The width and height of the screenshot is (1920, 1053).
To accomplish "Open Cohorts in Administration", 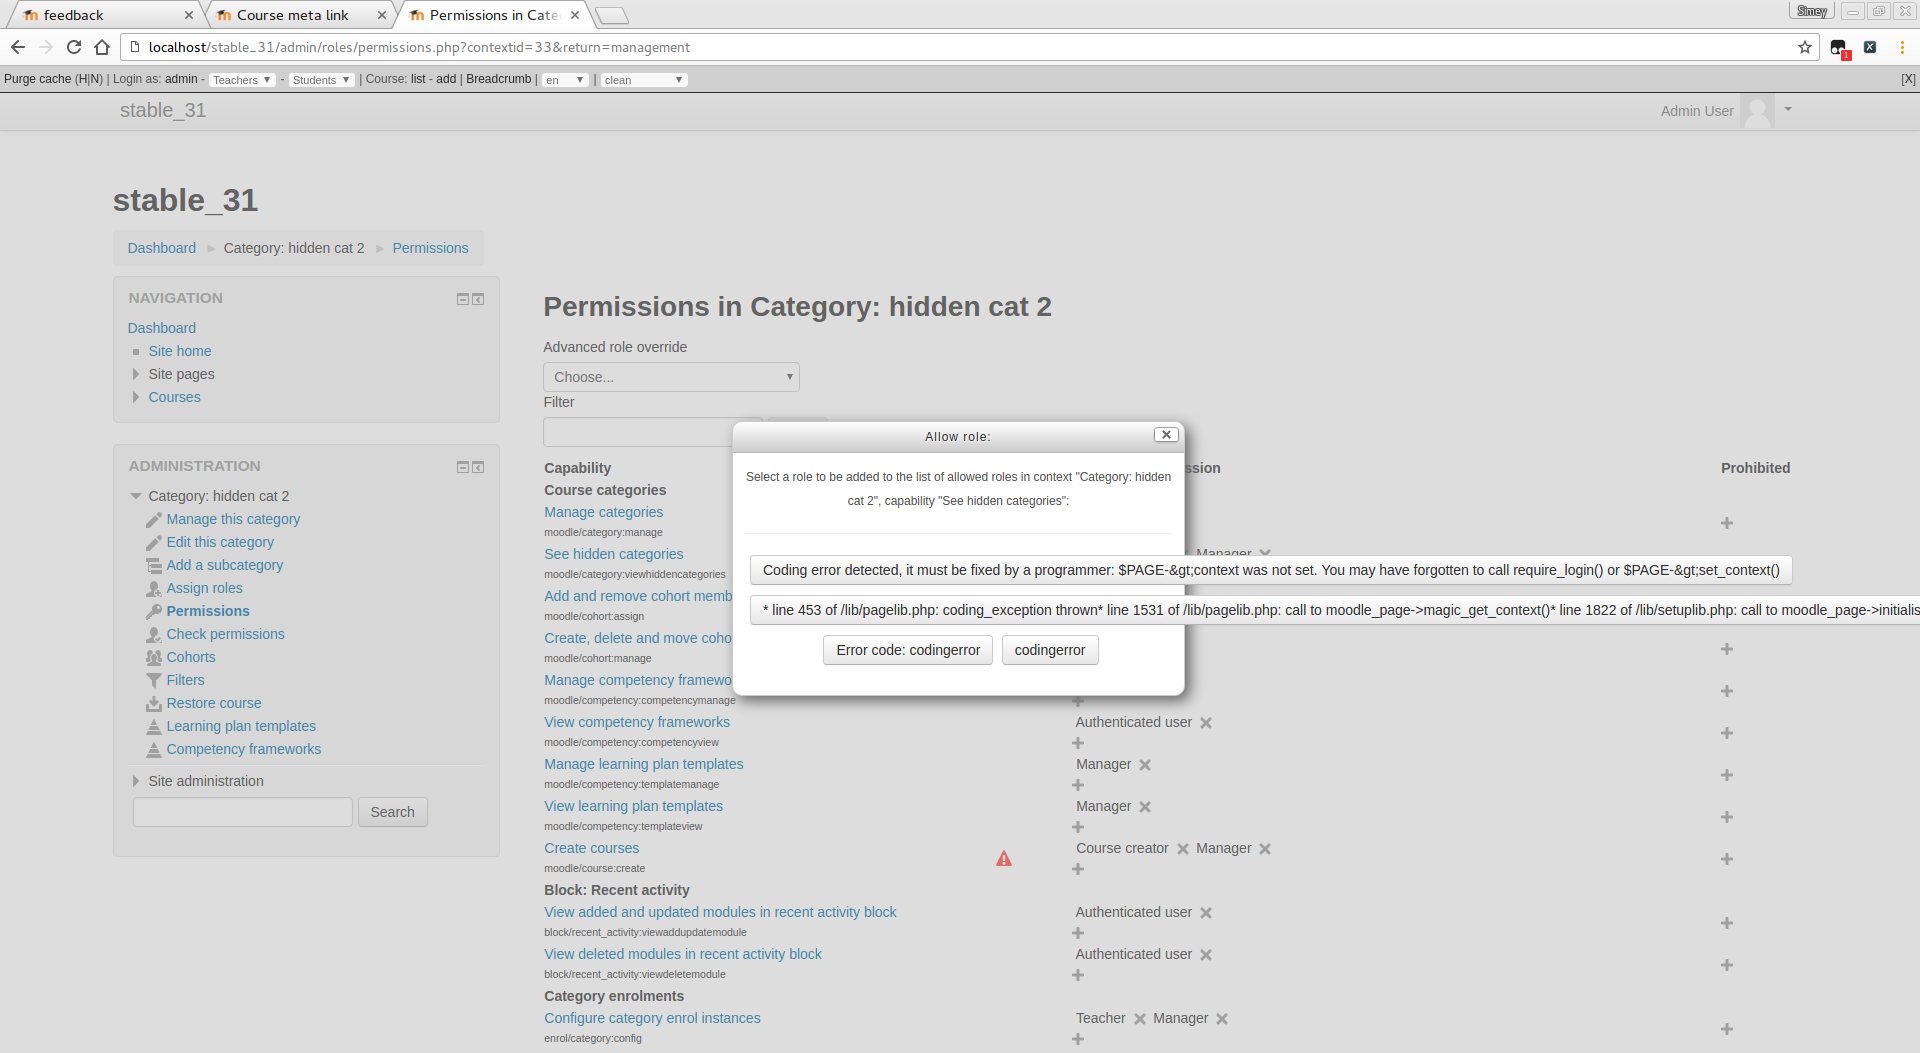I will tap(191, 657).
